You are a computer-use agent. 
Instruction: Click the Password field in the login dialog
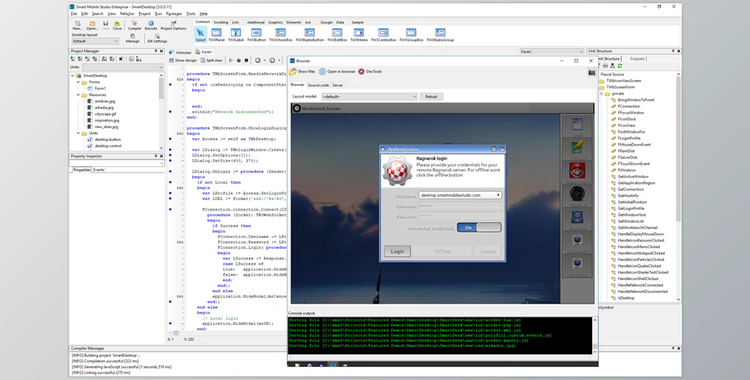click(460, 216)
